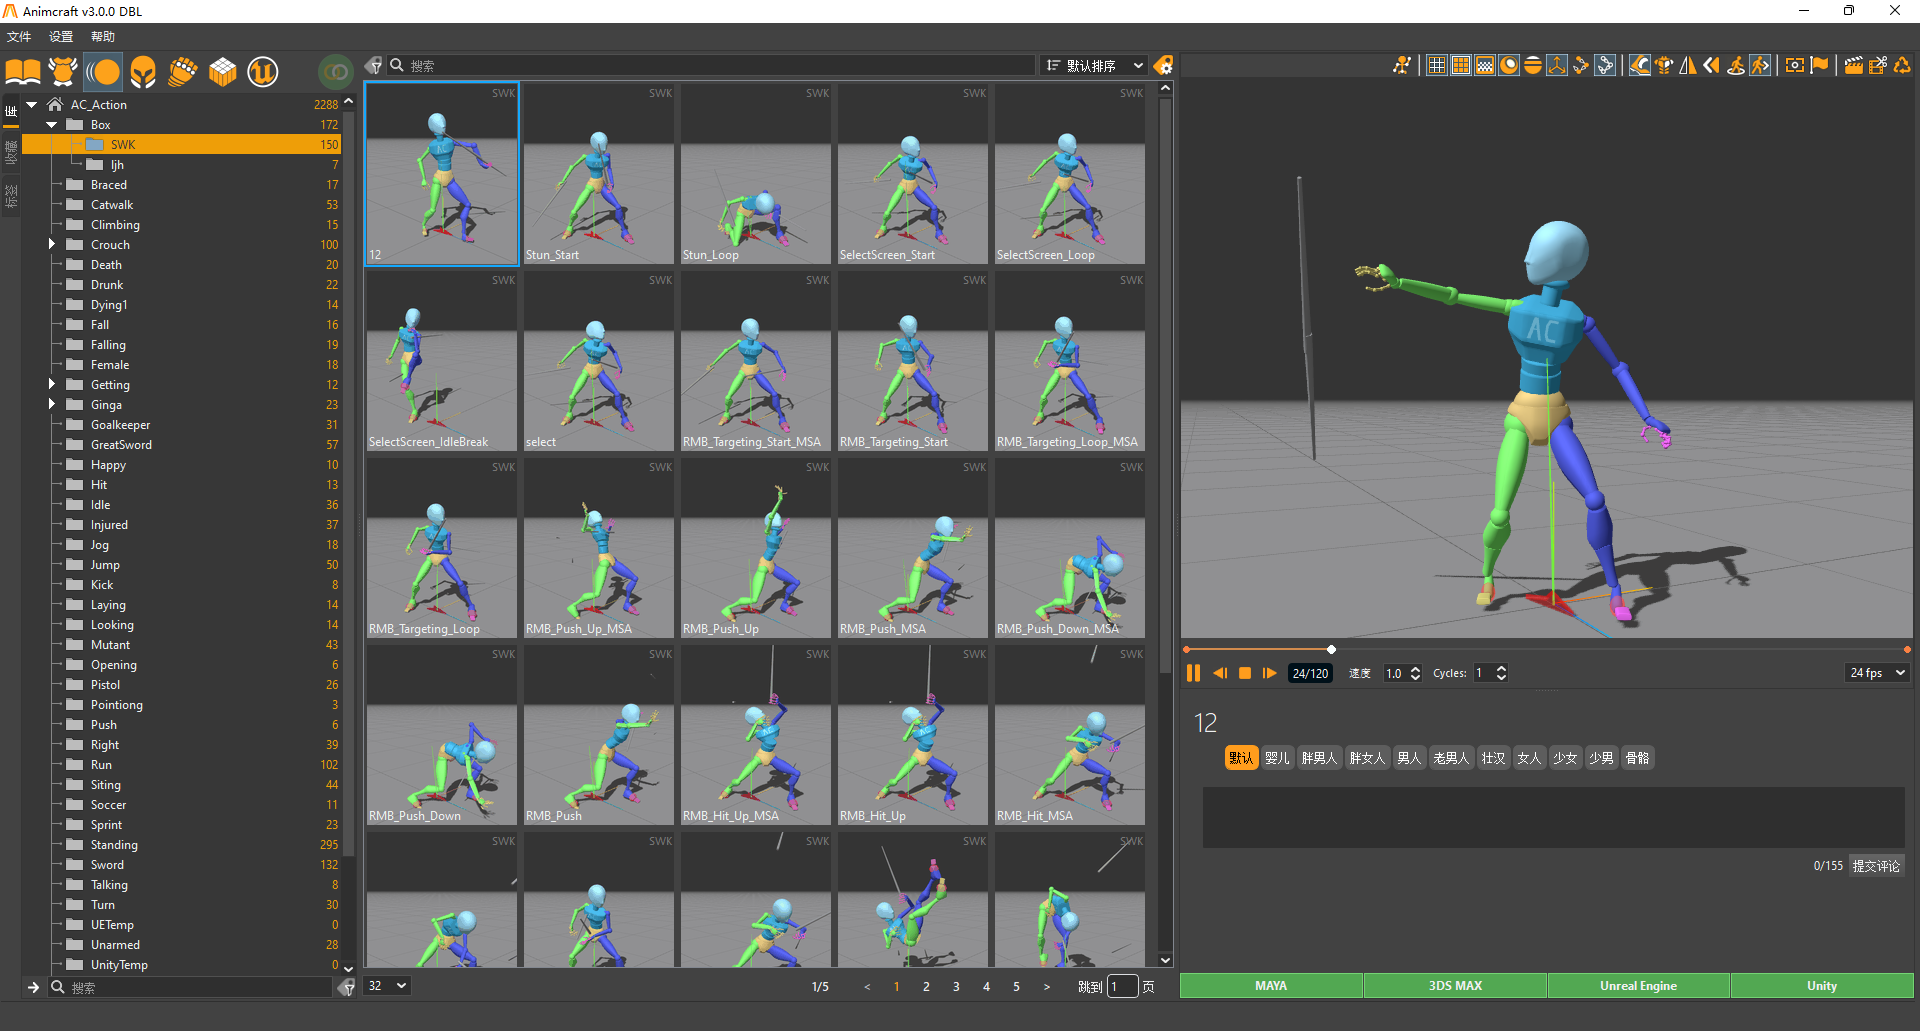1920x1031 pixels.
Task: Export to Unity
Action: [1822, 986]
